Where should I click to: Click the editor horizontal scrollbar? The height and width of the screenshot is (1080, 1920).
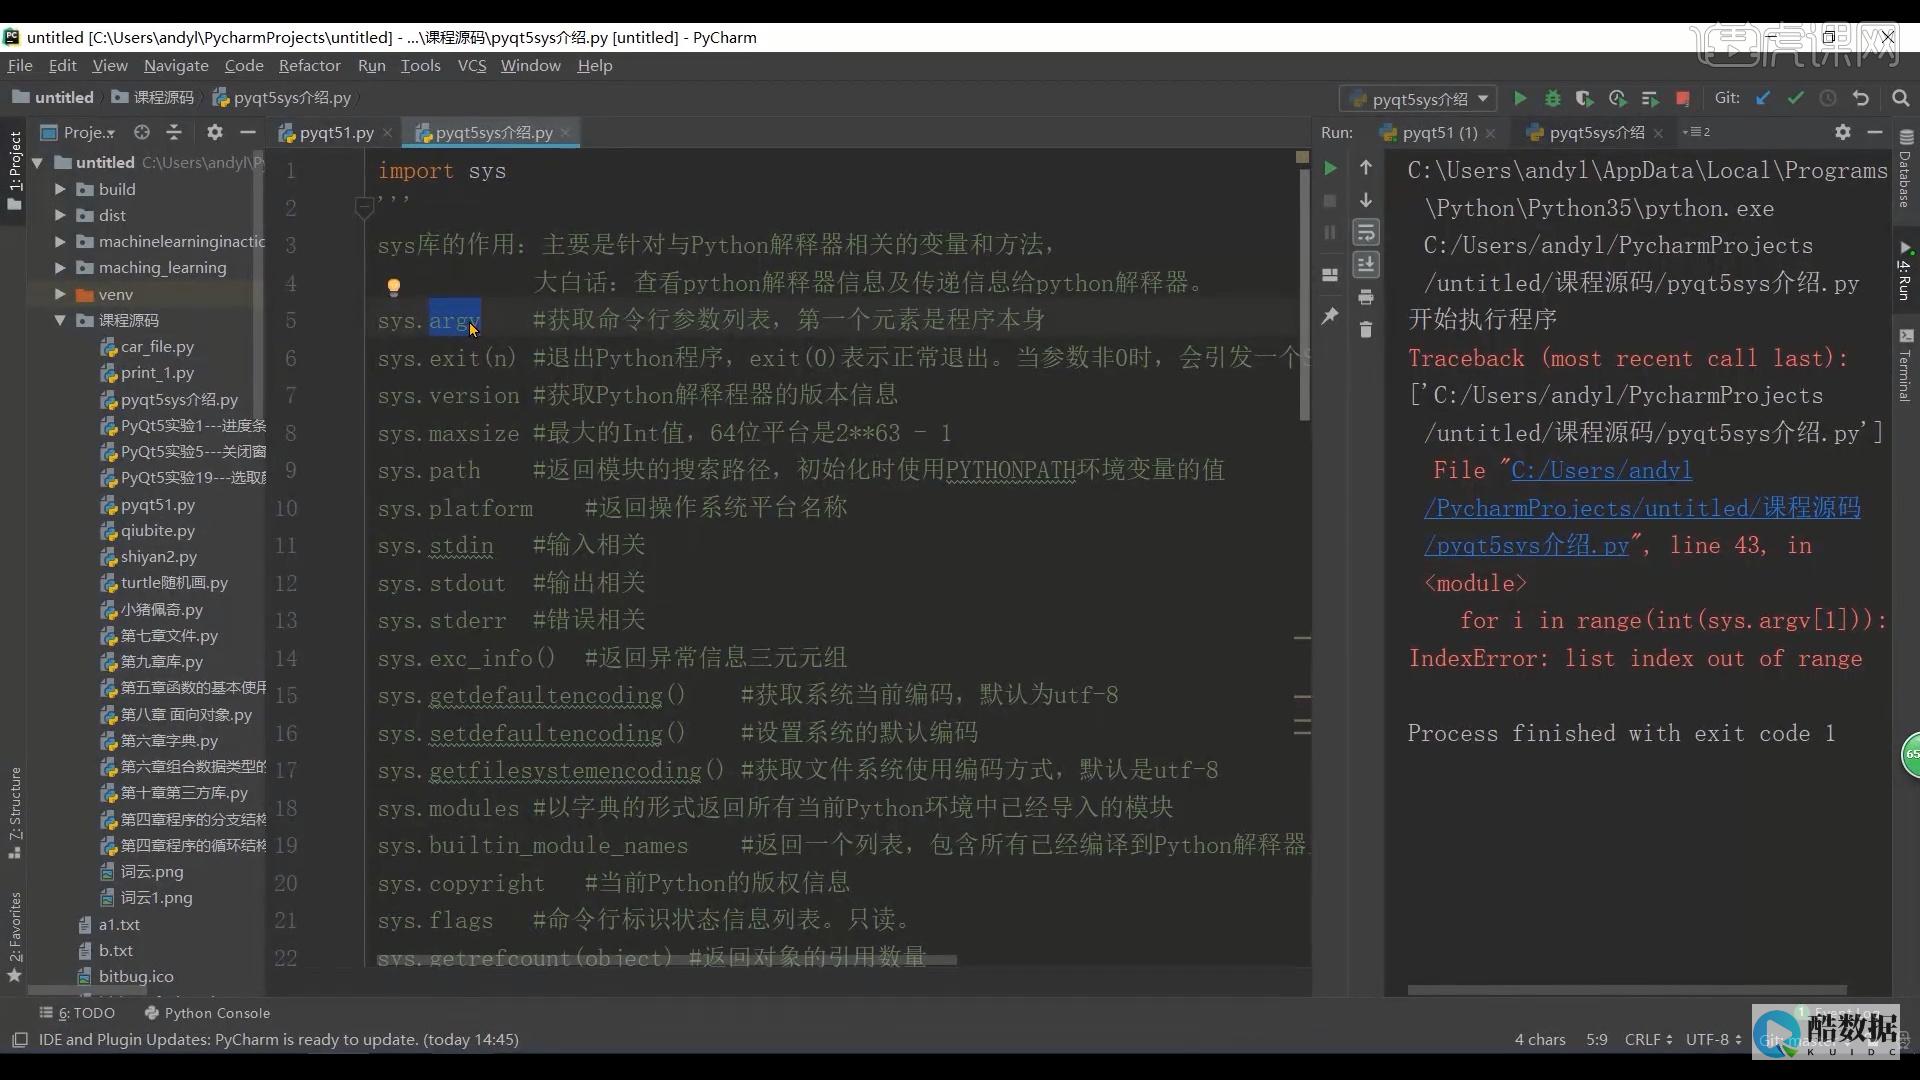pyautogui.click(x=666, y=960)
